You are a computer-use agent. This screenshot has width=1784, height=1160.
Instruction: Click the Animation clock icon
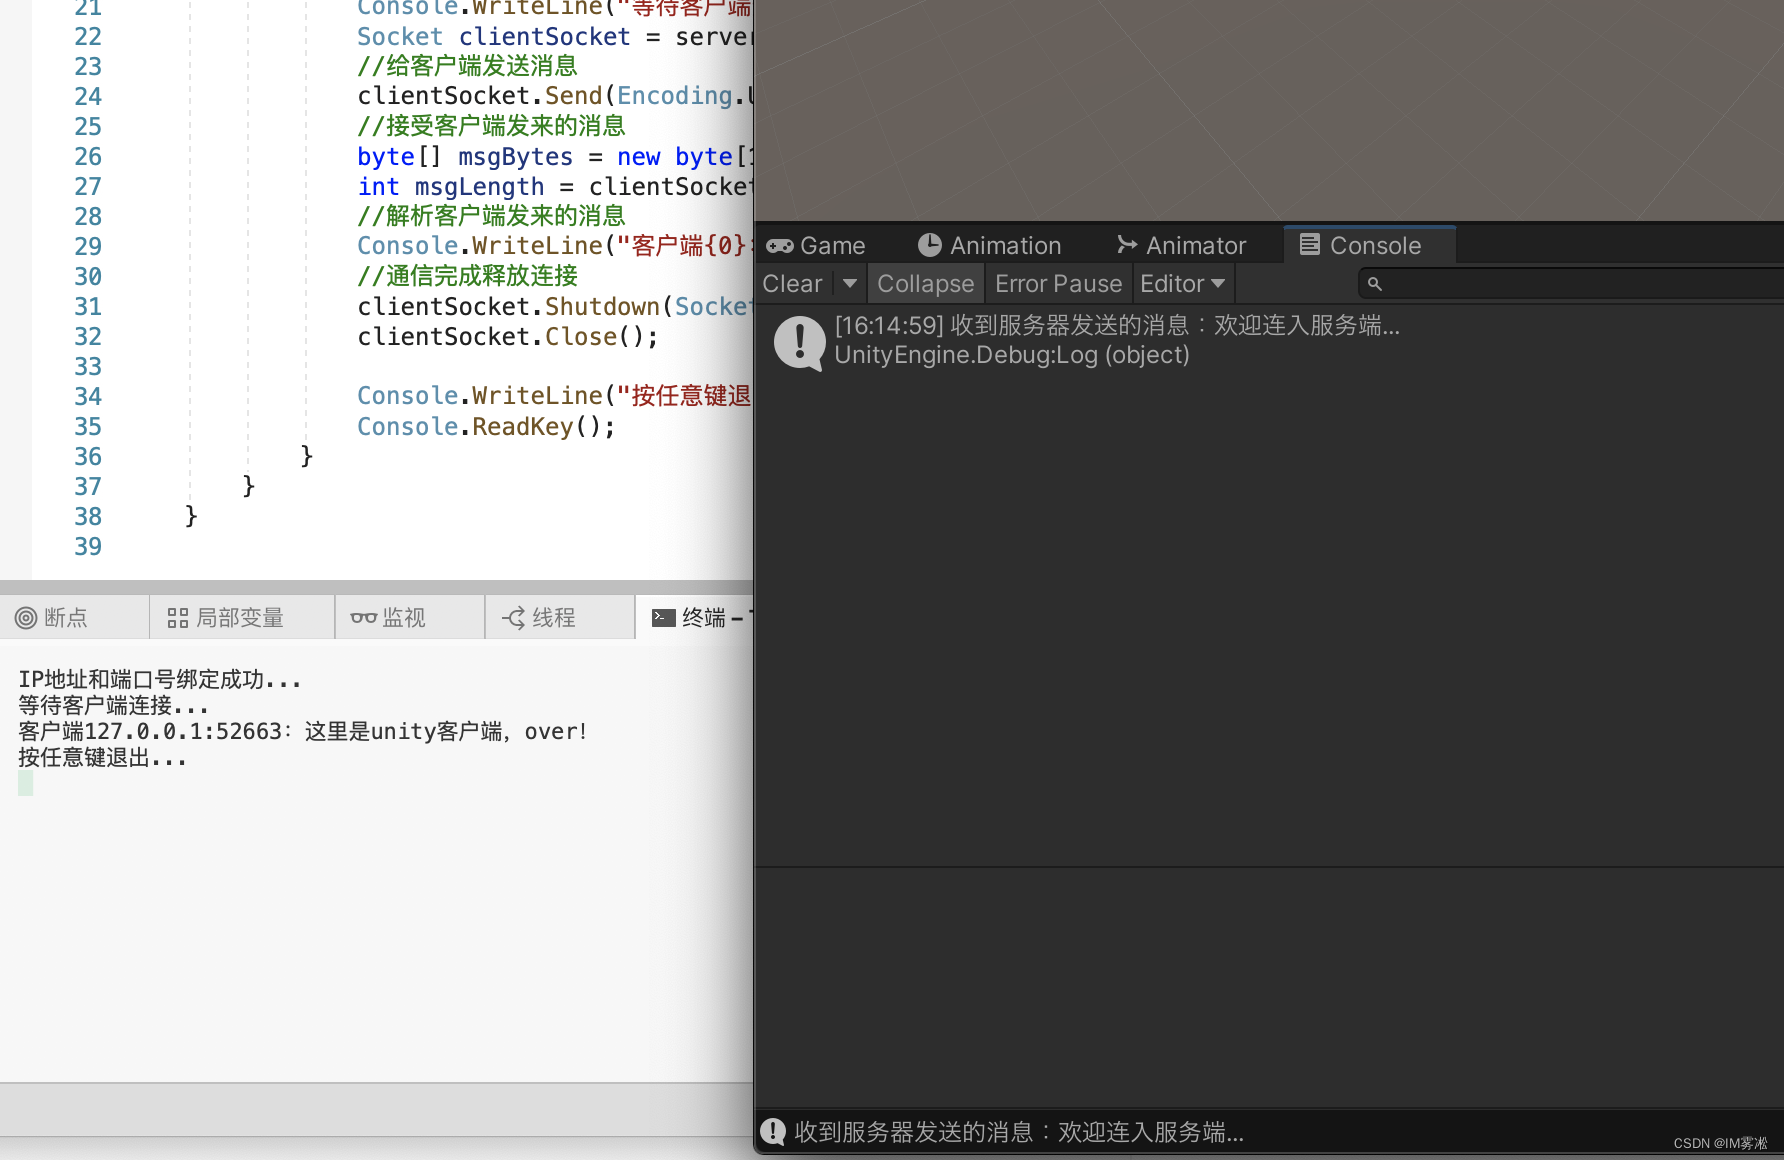930,245
